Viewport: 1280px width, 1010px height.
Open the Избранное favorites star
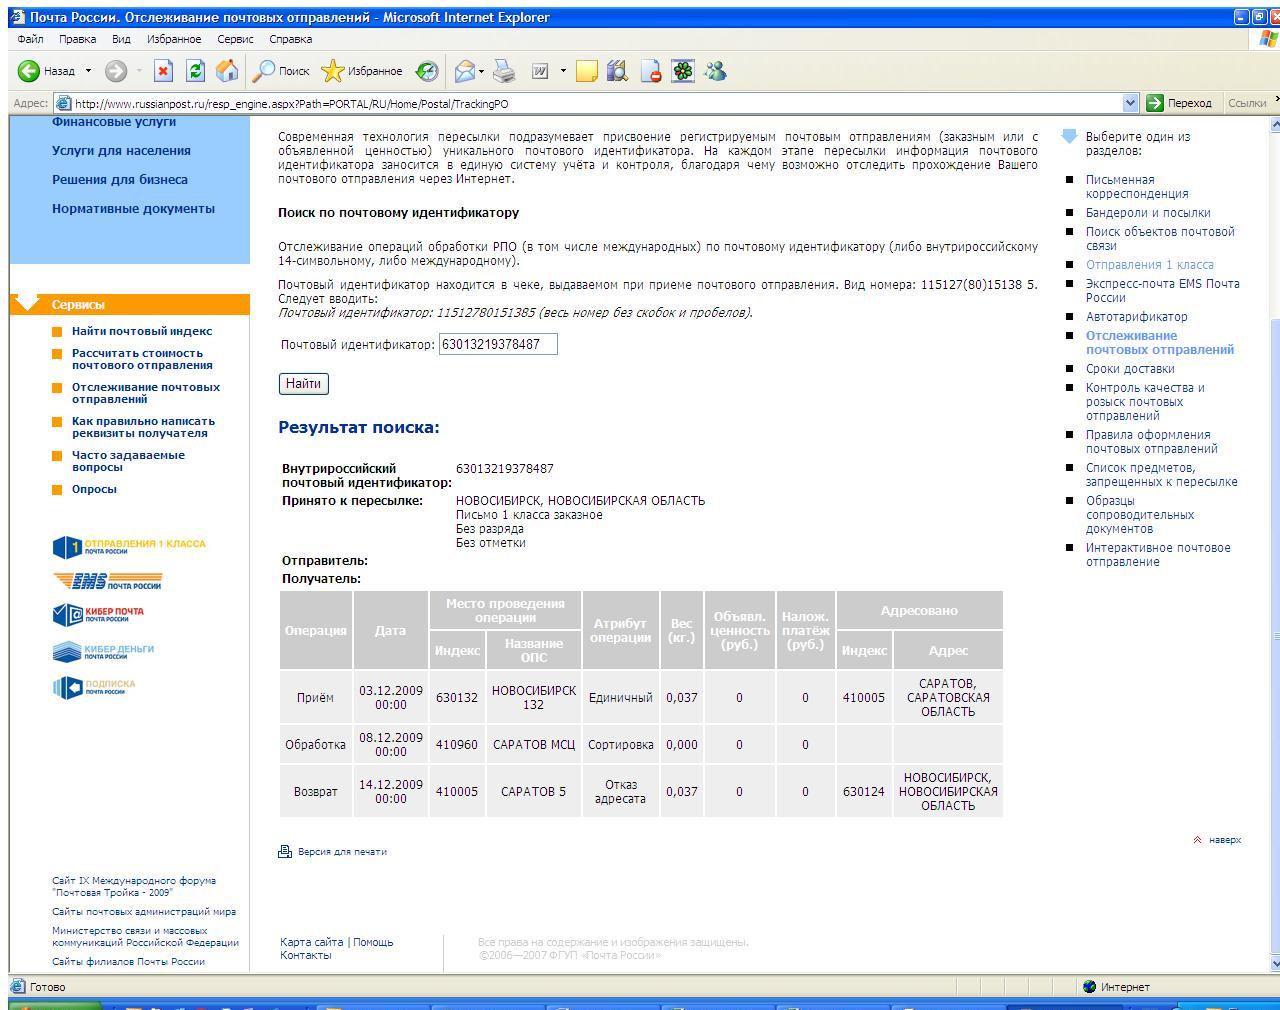(361, 71)
